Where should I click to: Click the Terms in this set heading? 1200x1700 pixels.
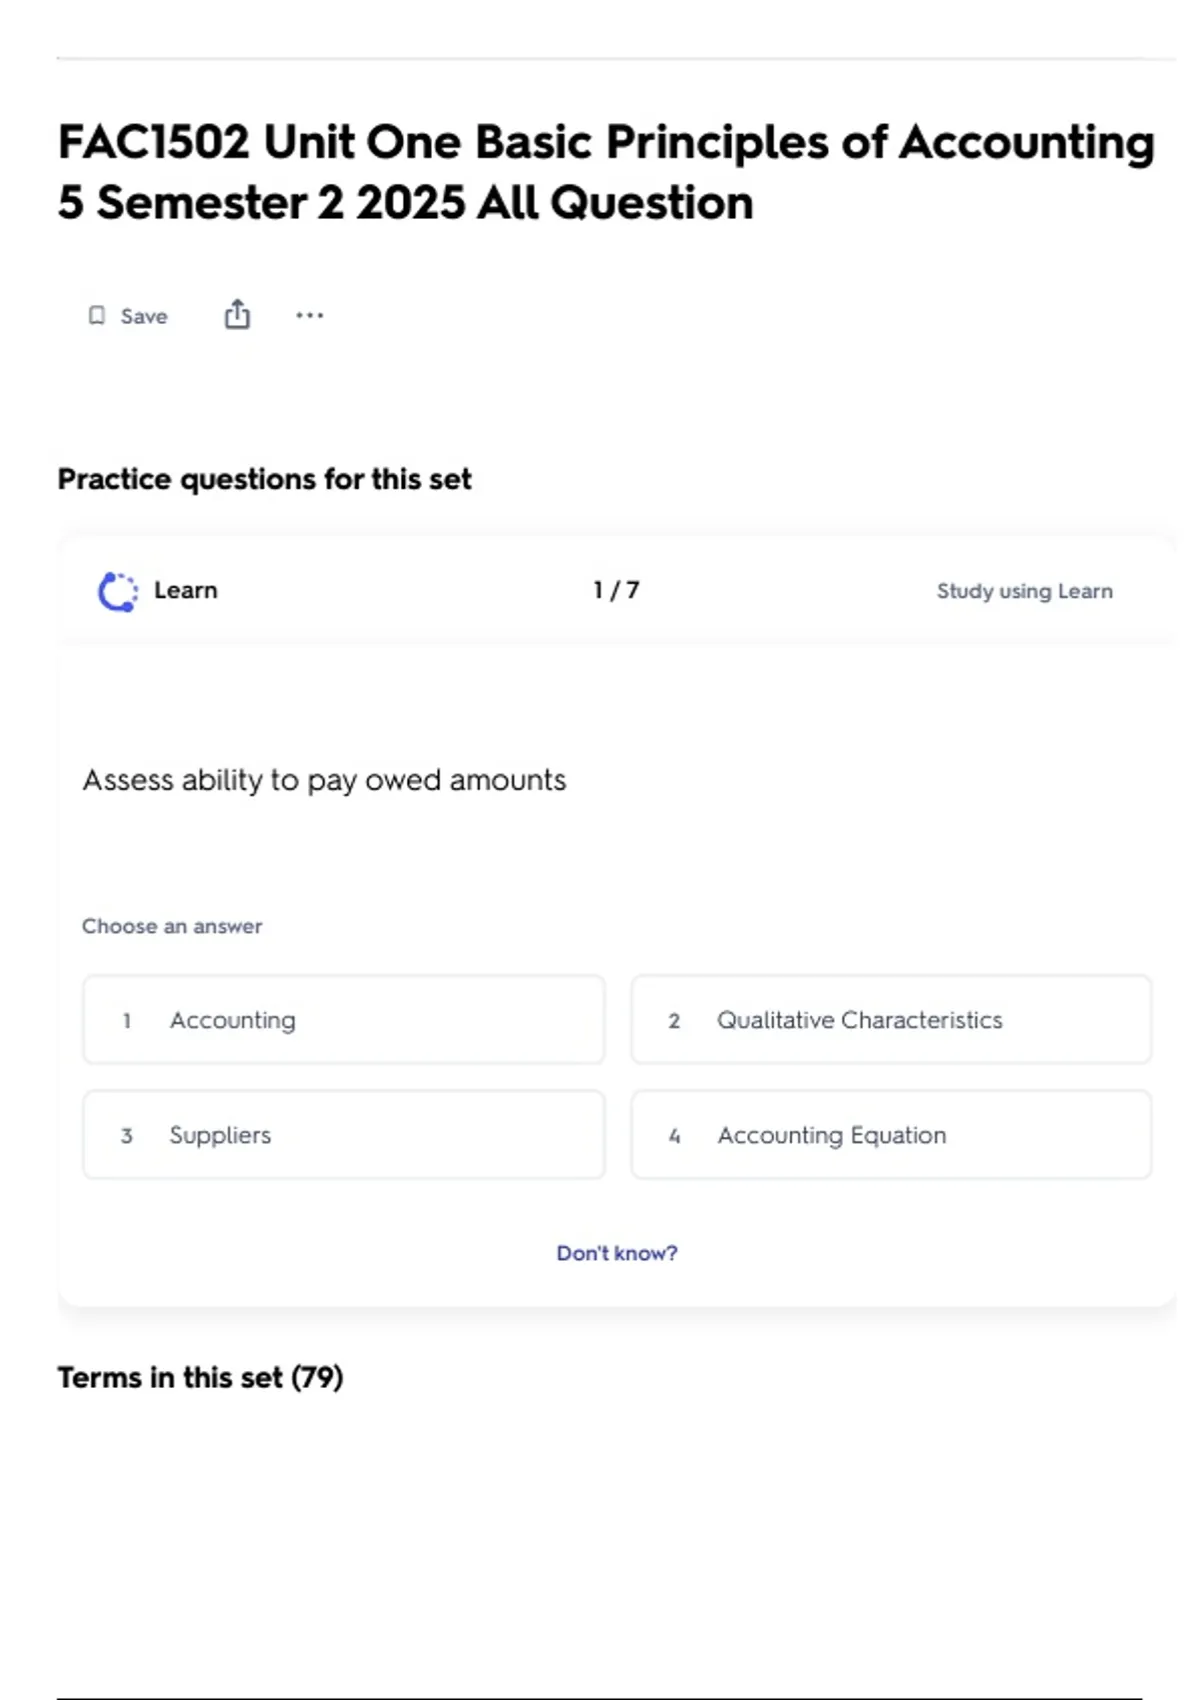[x=200, y=1378]
